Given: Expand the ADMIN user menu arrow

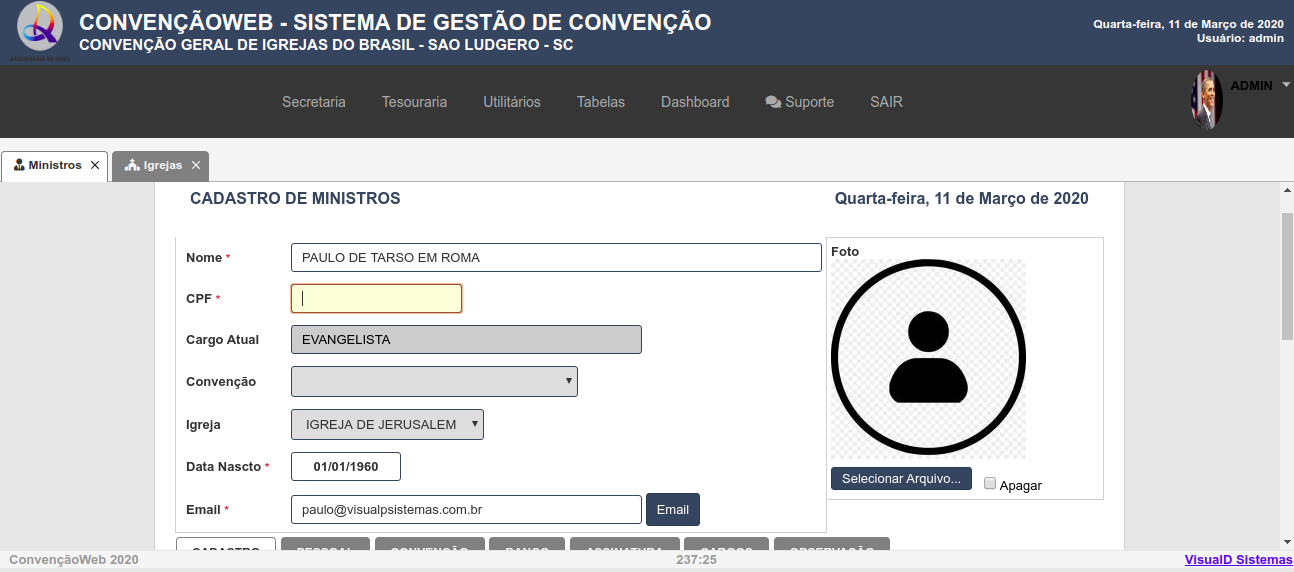Looking at the screenshot, I should click(x=1285, y=85).
